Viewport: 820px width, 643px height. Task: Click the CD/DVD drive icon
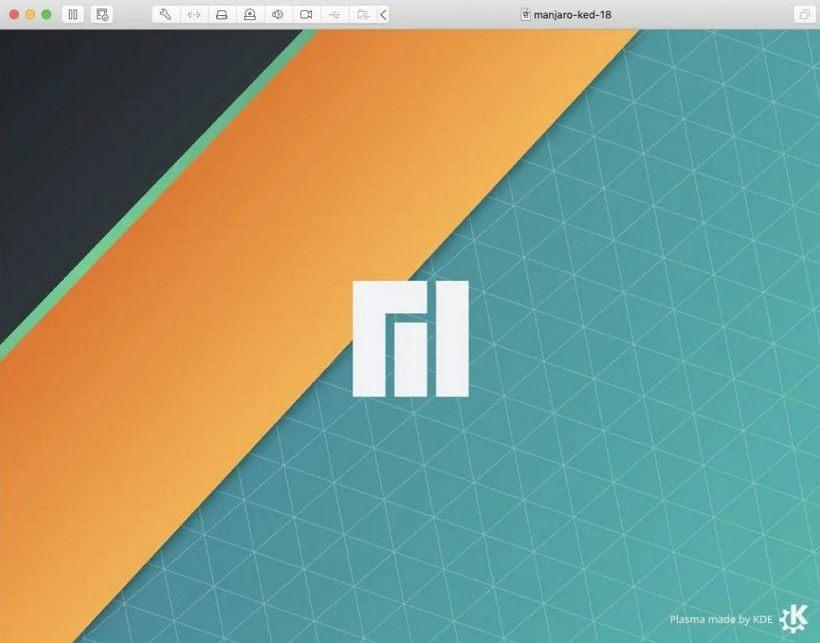(250, 15)
